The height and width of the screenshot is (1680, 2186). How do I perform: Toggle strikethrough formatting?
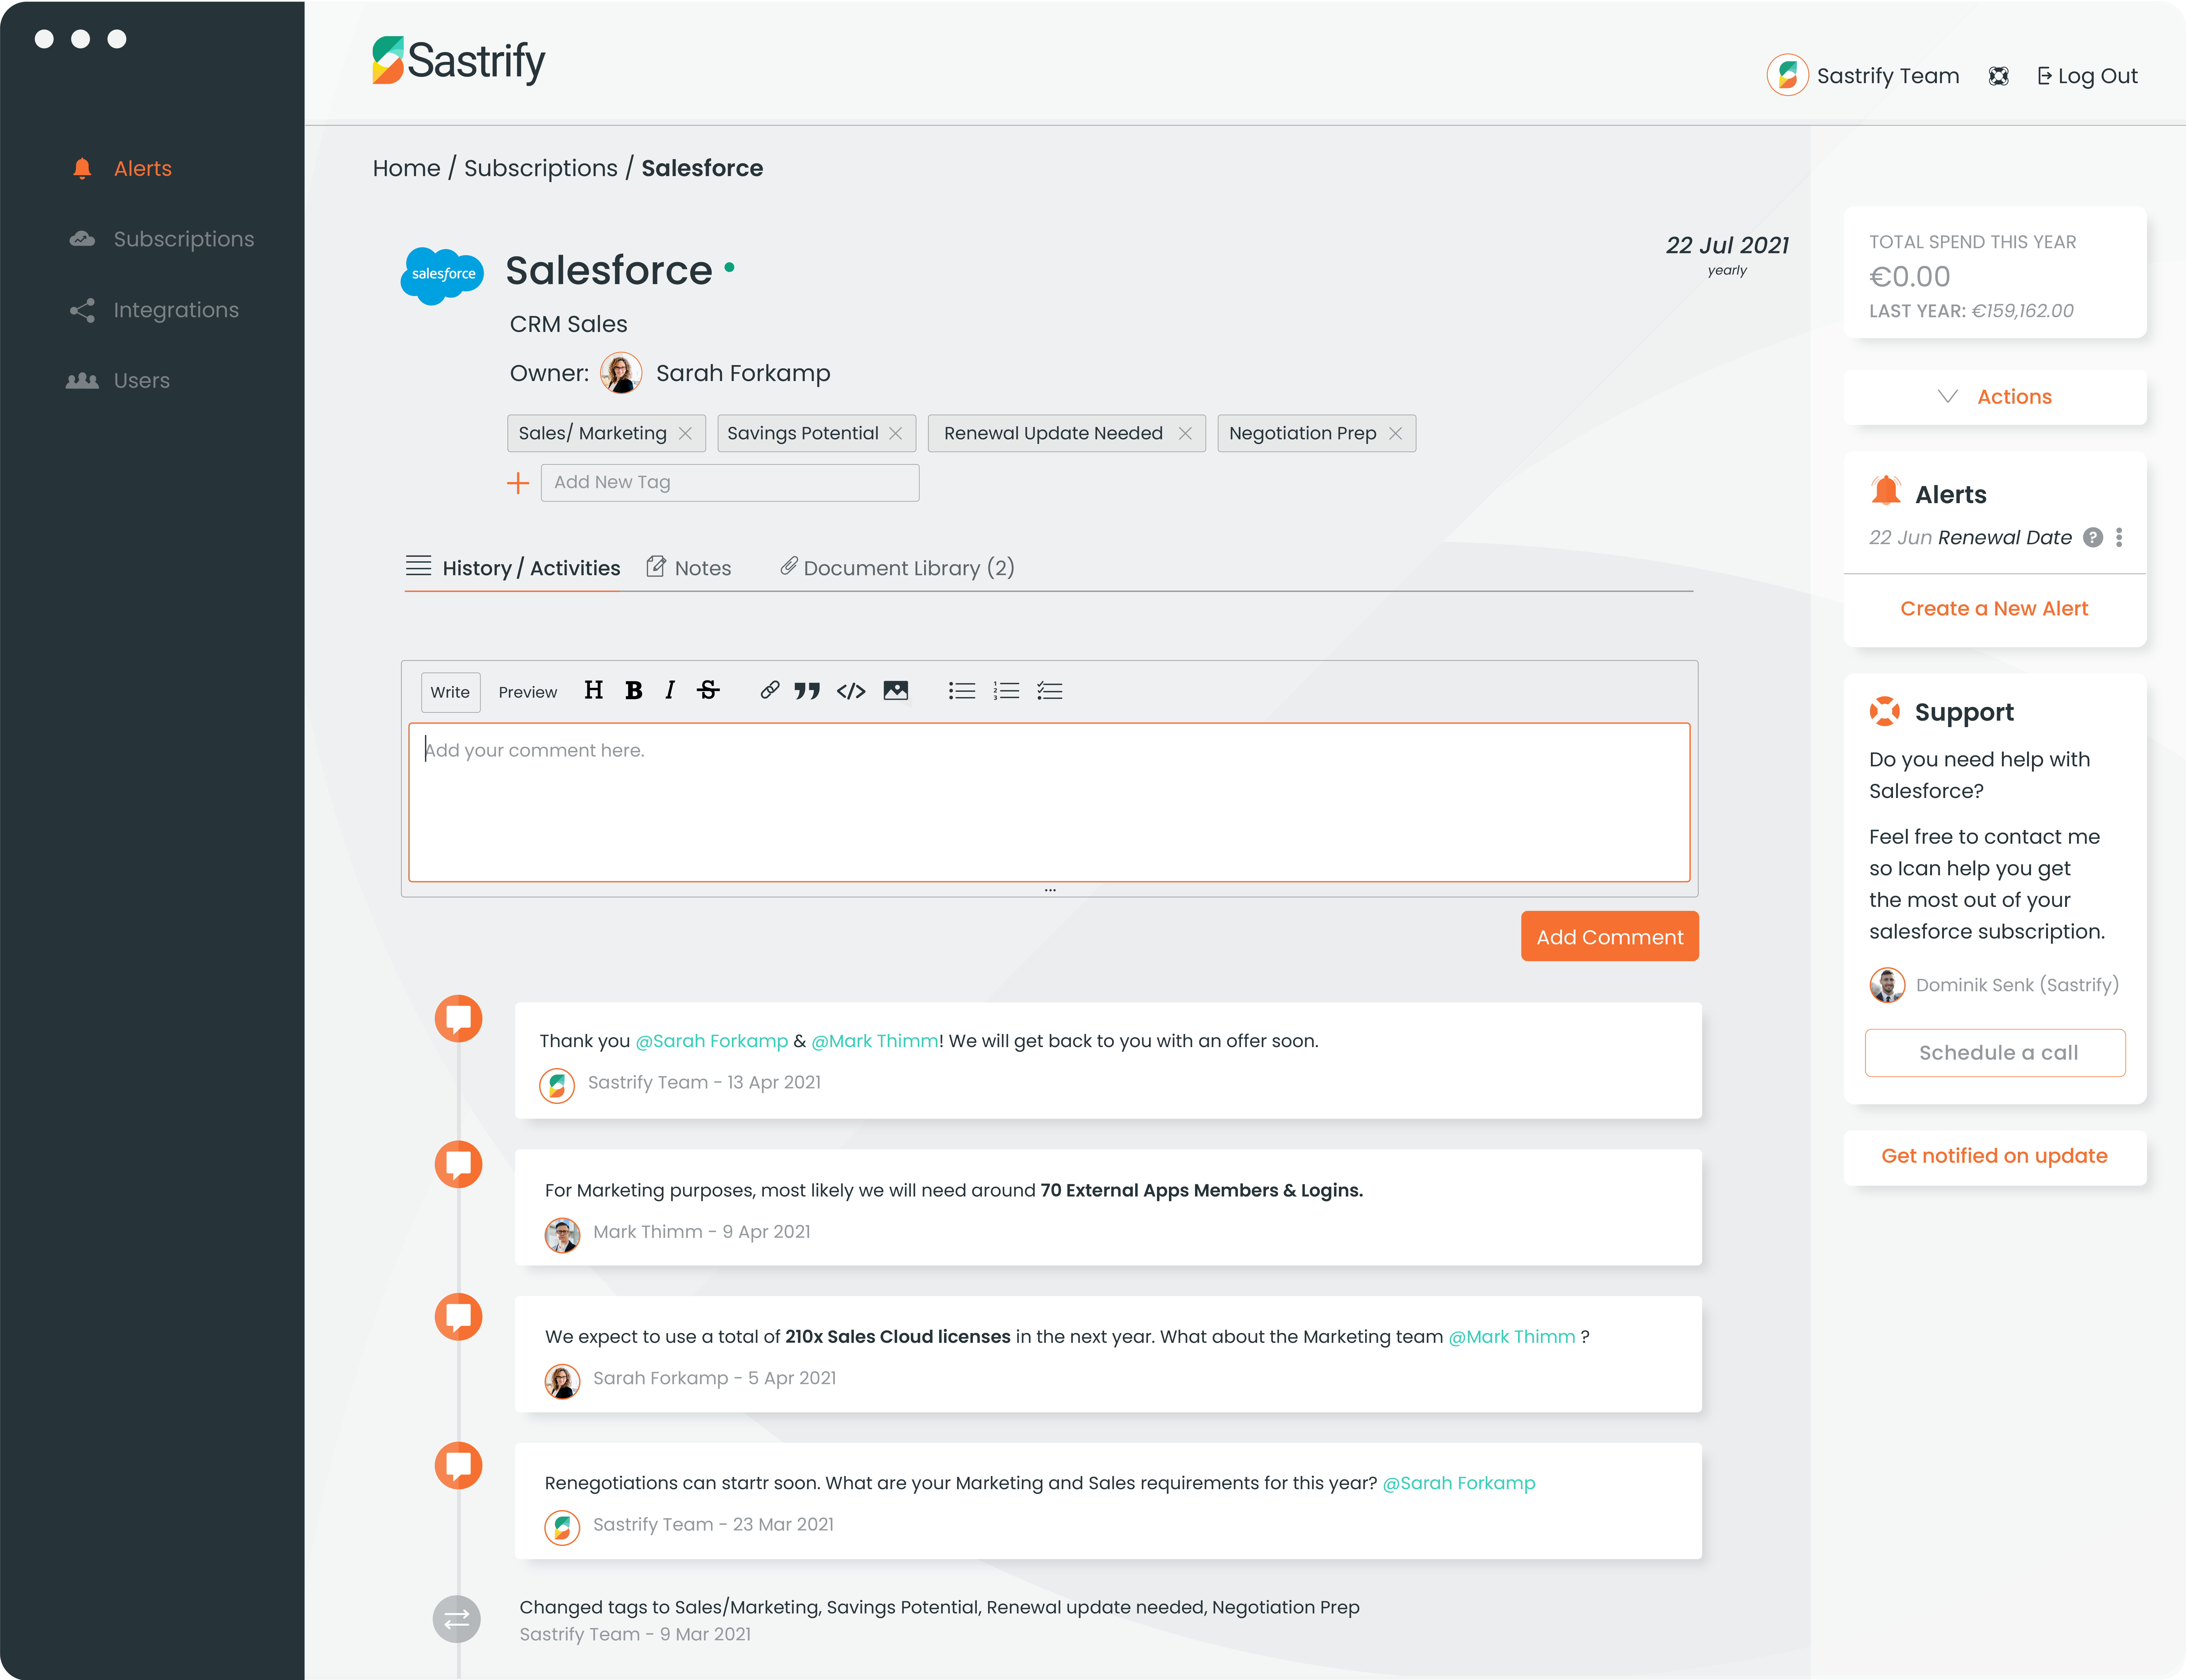coord(708,690)
